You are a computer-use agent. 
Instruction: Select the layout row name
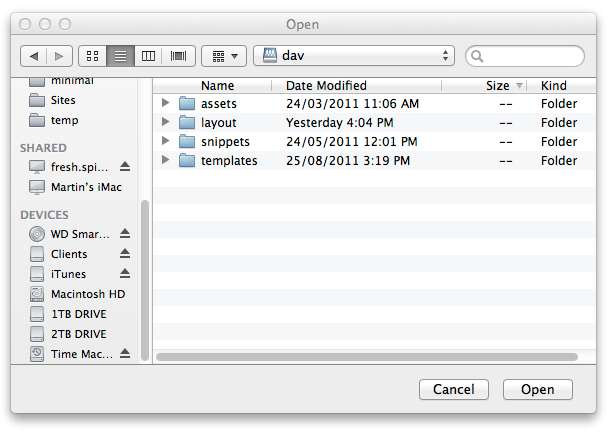219,123
